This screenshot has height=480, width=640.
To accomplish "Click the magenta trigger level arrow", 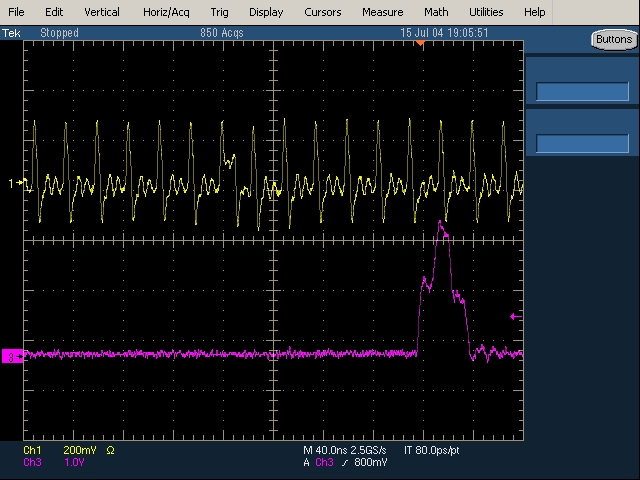I will click(x=516, y=316).
